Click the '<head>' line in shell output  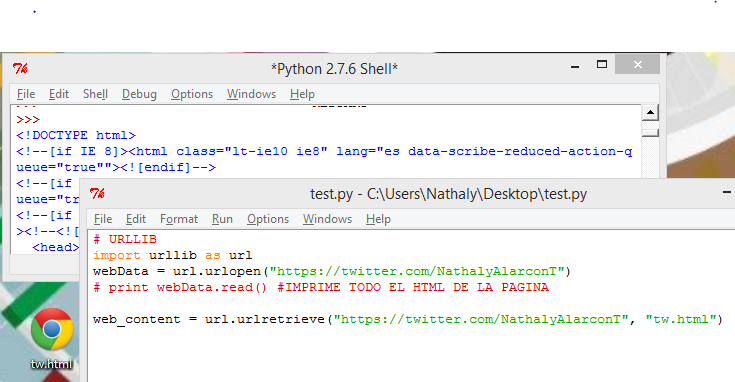coord(55,247)
